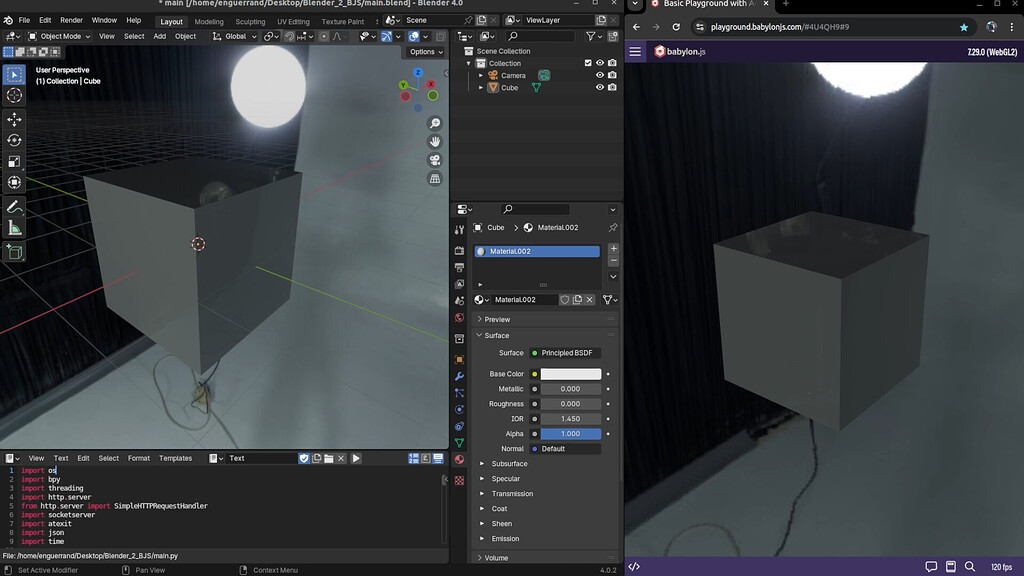Open the Babylon playground code editor with the </> button
The height and width of the screenshot is (576, 1024).
click(x=636, y=565)
